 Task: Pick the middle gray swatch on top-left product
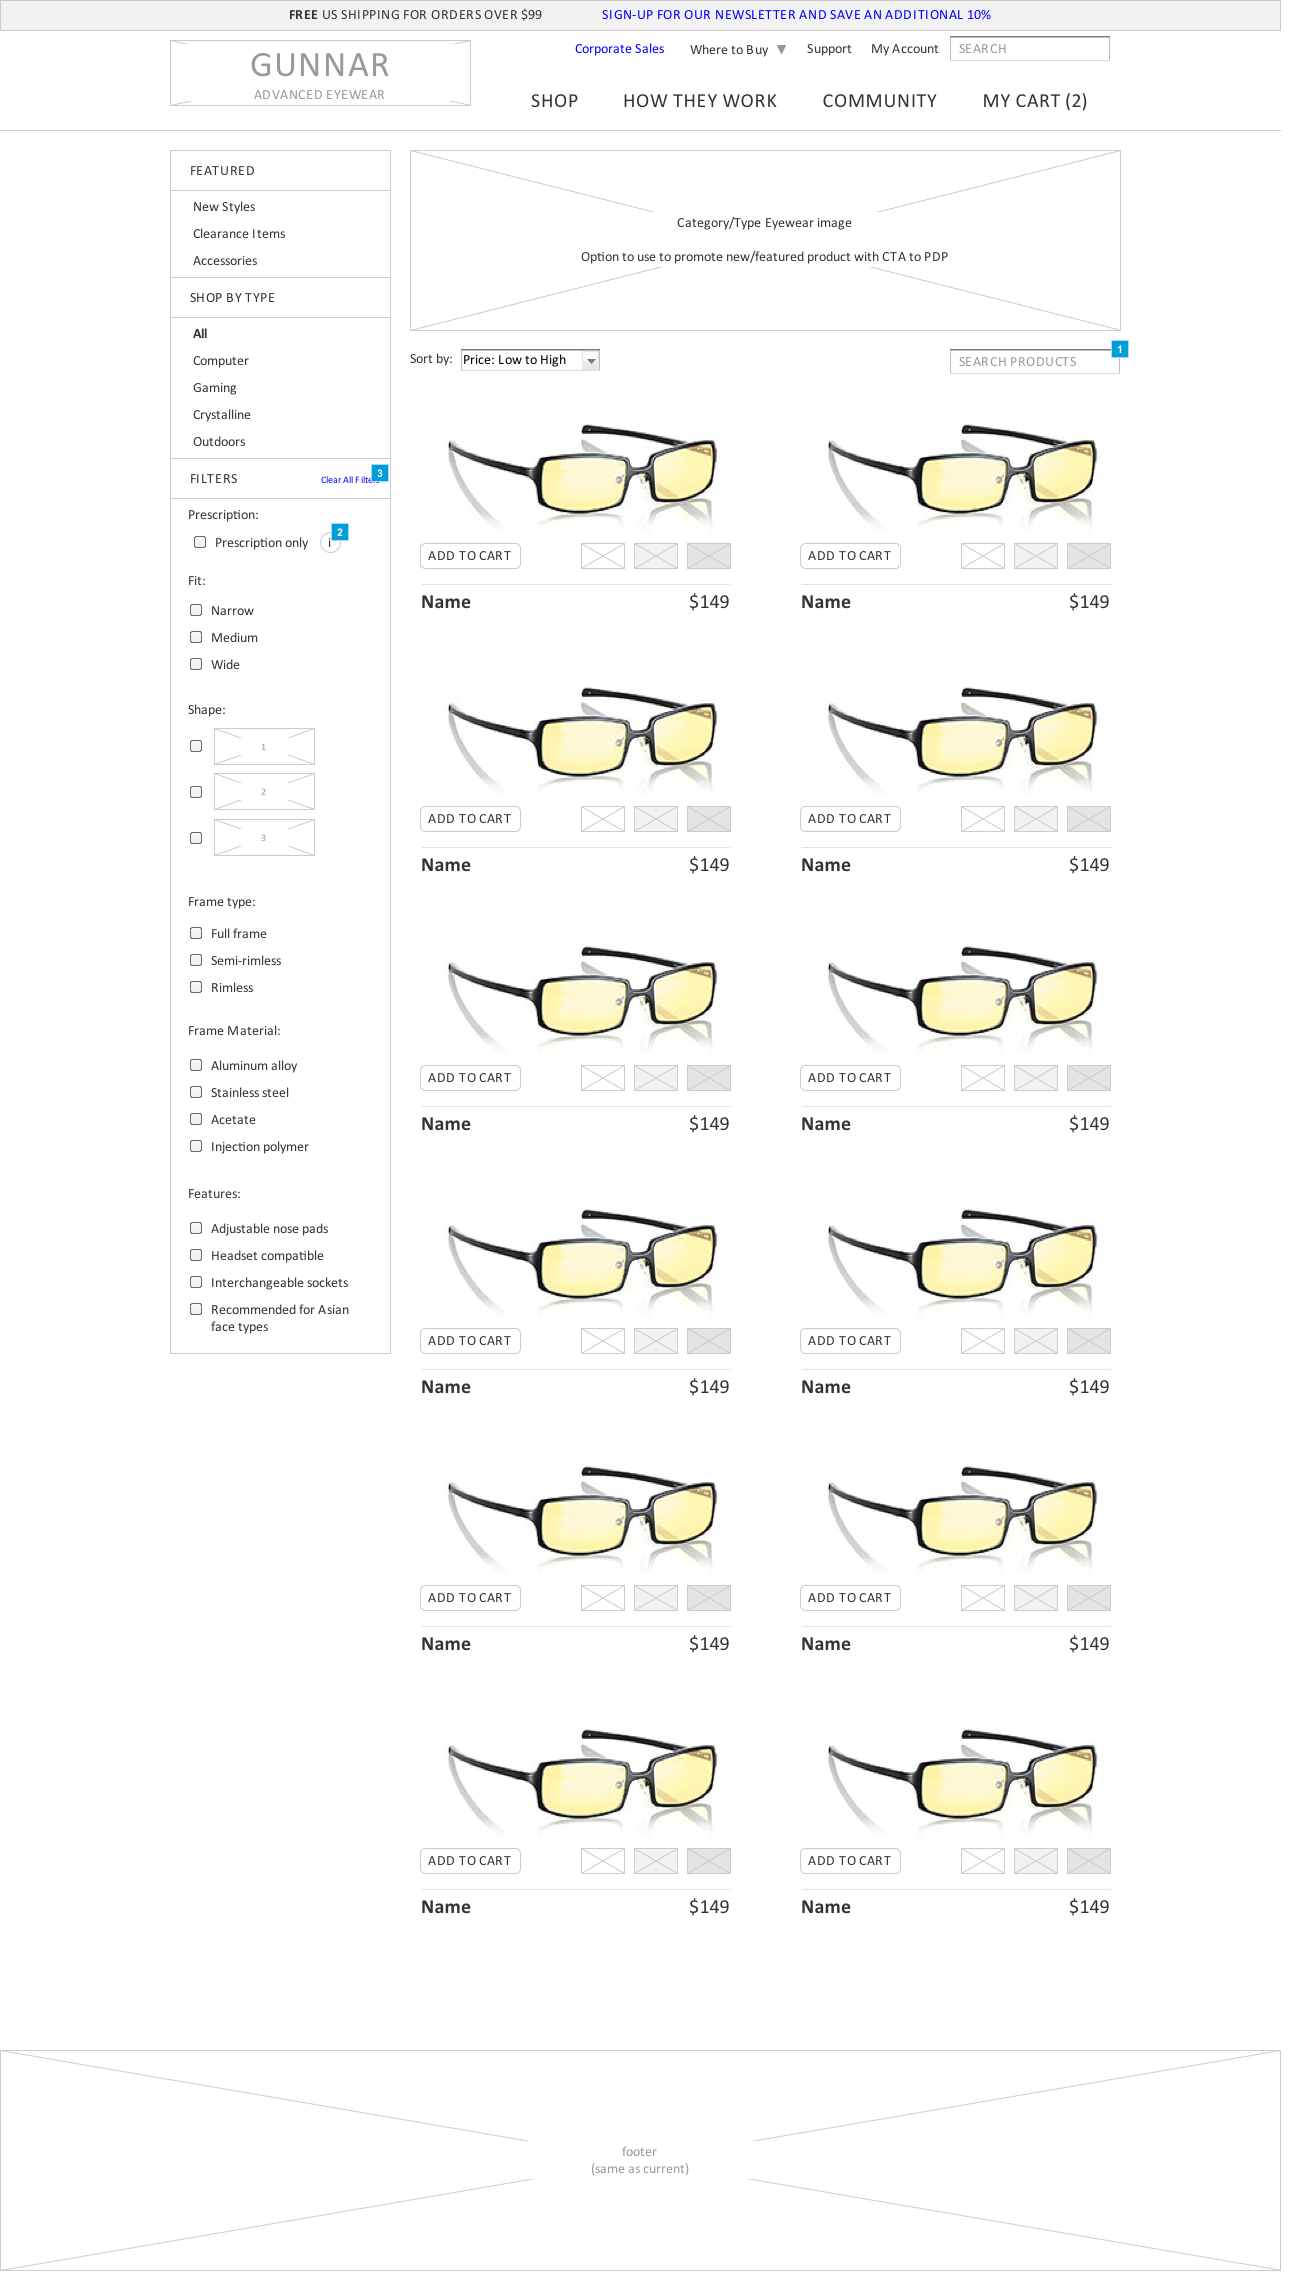[x=656, y=556]
